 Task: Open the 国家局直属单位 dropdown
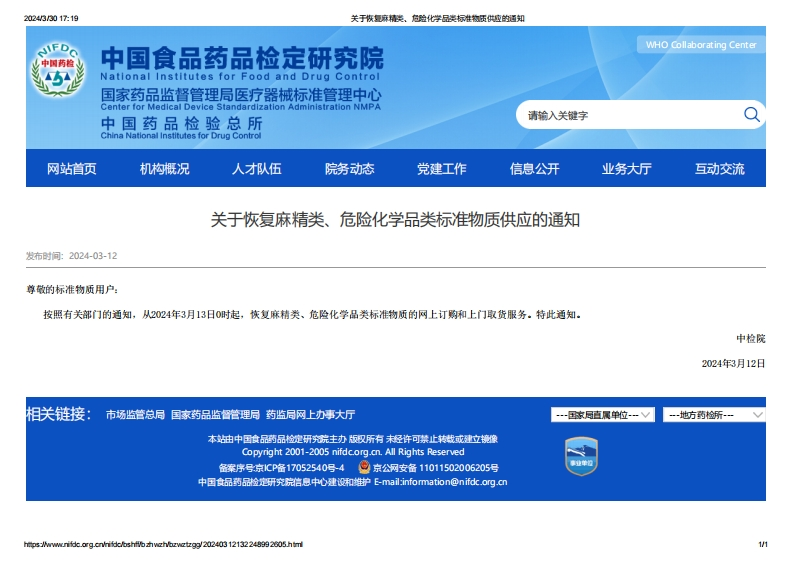(x=603, y=414)
